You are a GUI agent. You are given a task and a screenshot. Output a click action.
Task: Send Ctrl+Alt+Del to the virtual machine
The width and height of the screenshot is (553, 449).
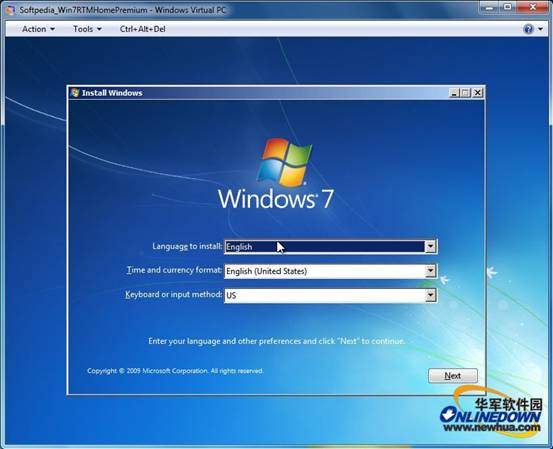pyautogui.click(x=142, y=29)
